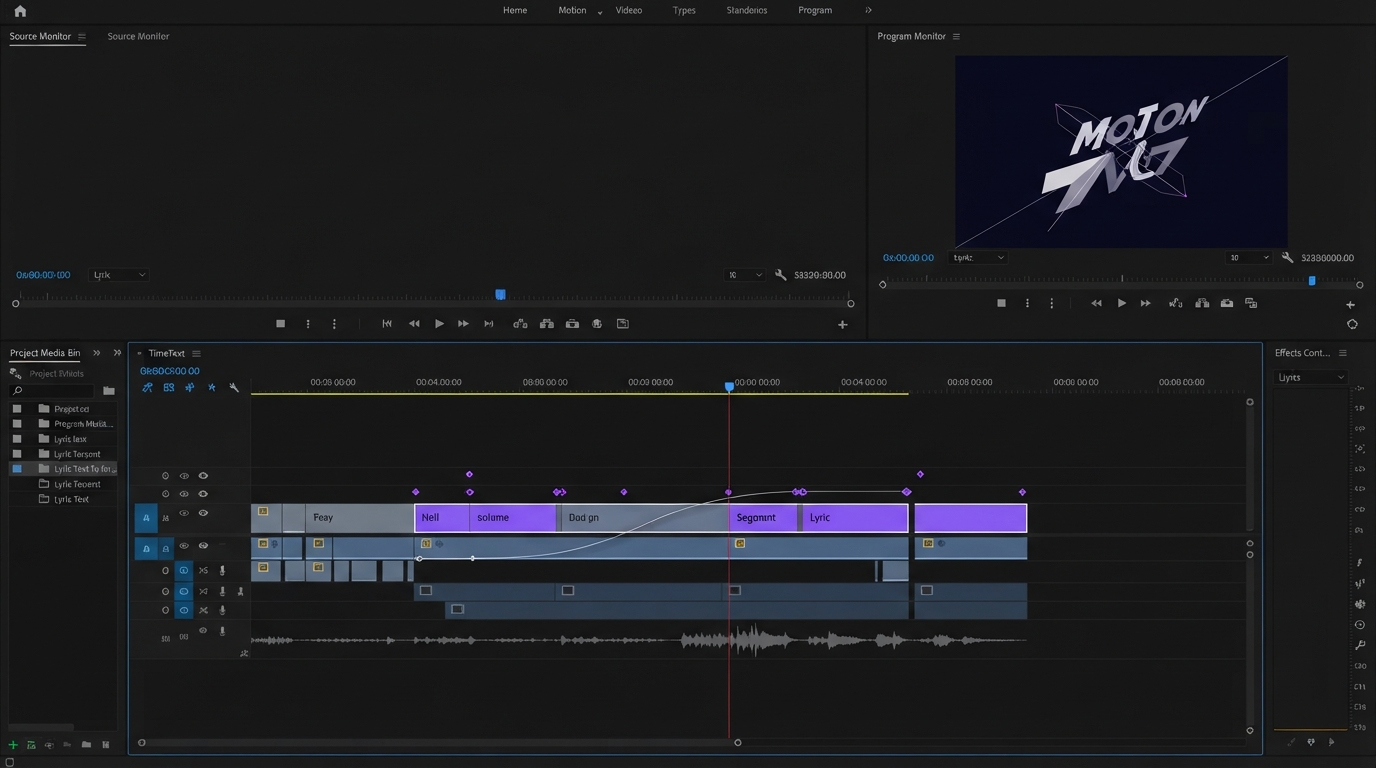Open the TimeText timeline panel menu
1376x768 pixels.
pos(196,353)
